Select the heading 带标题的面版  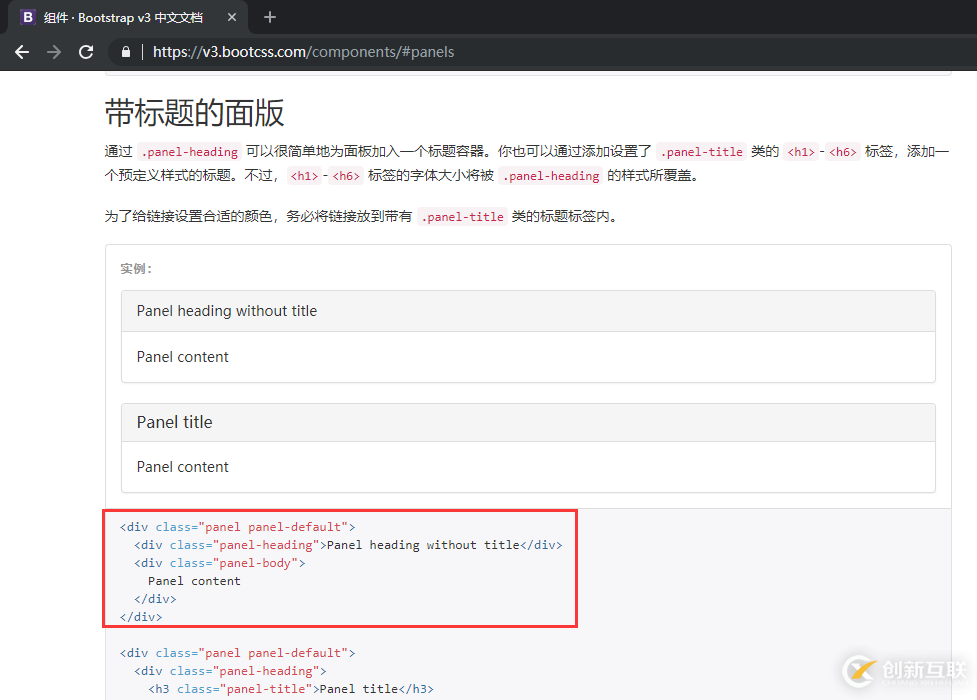[193, 113]
